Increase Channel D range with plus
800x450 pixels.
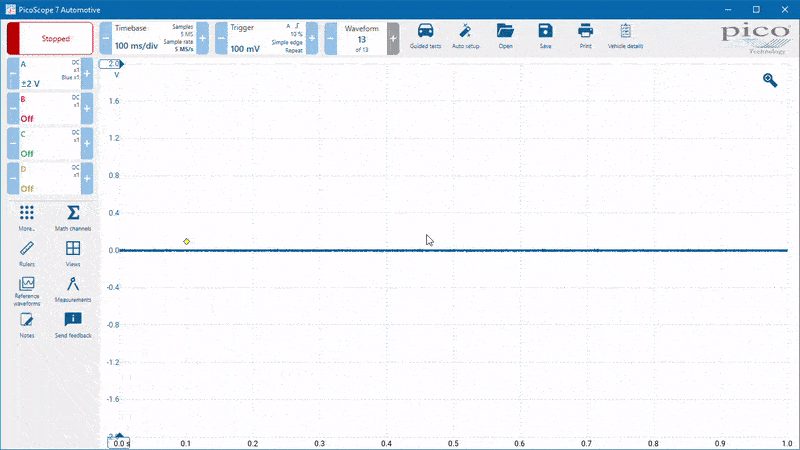87,179
